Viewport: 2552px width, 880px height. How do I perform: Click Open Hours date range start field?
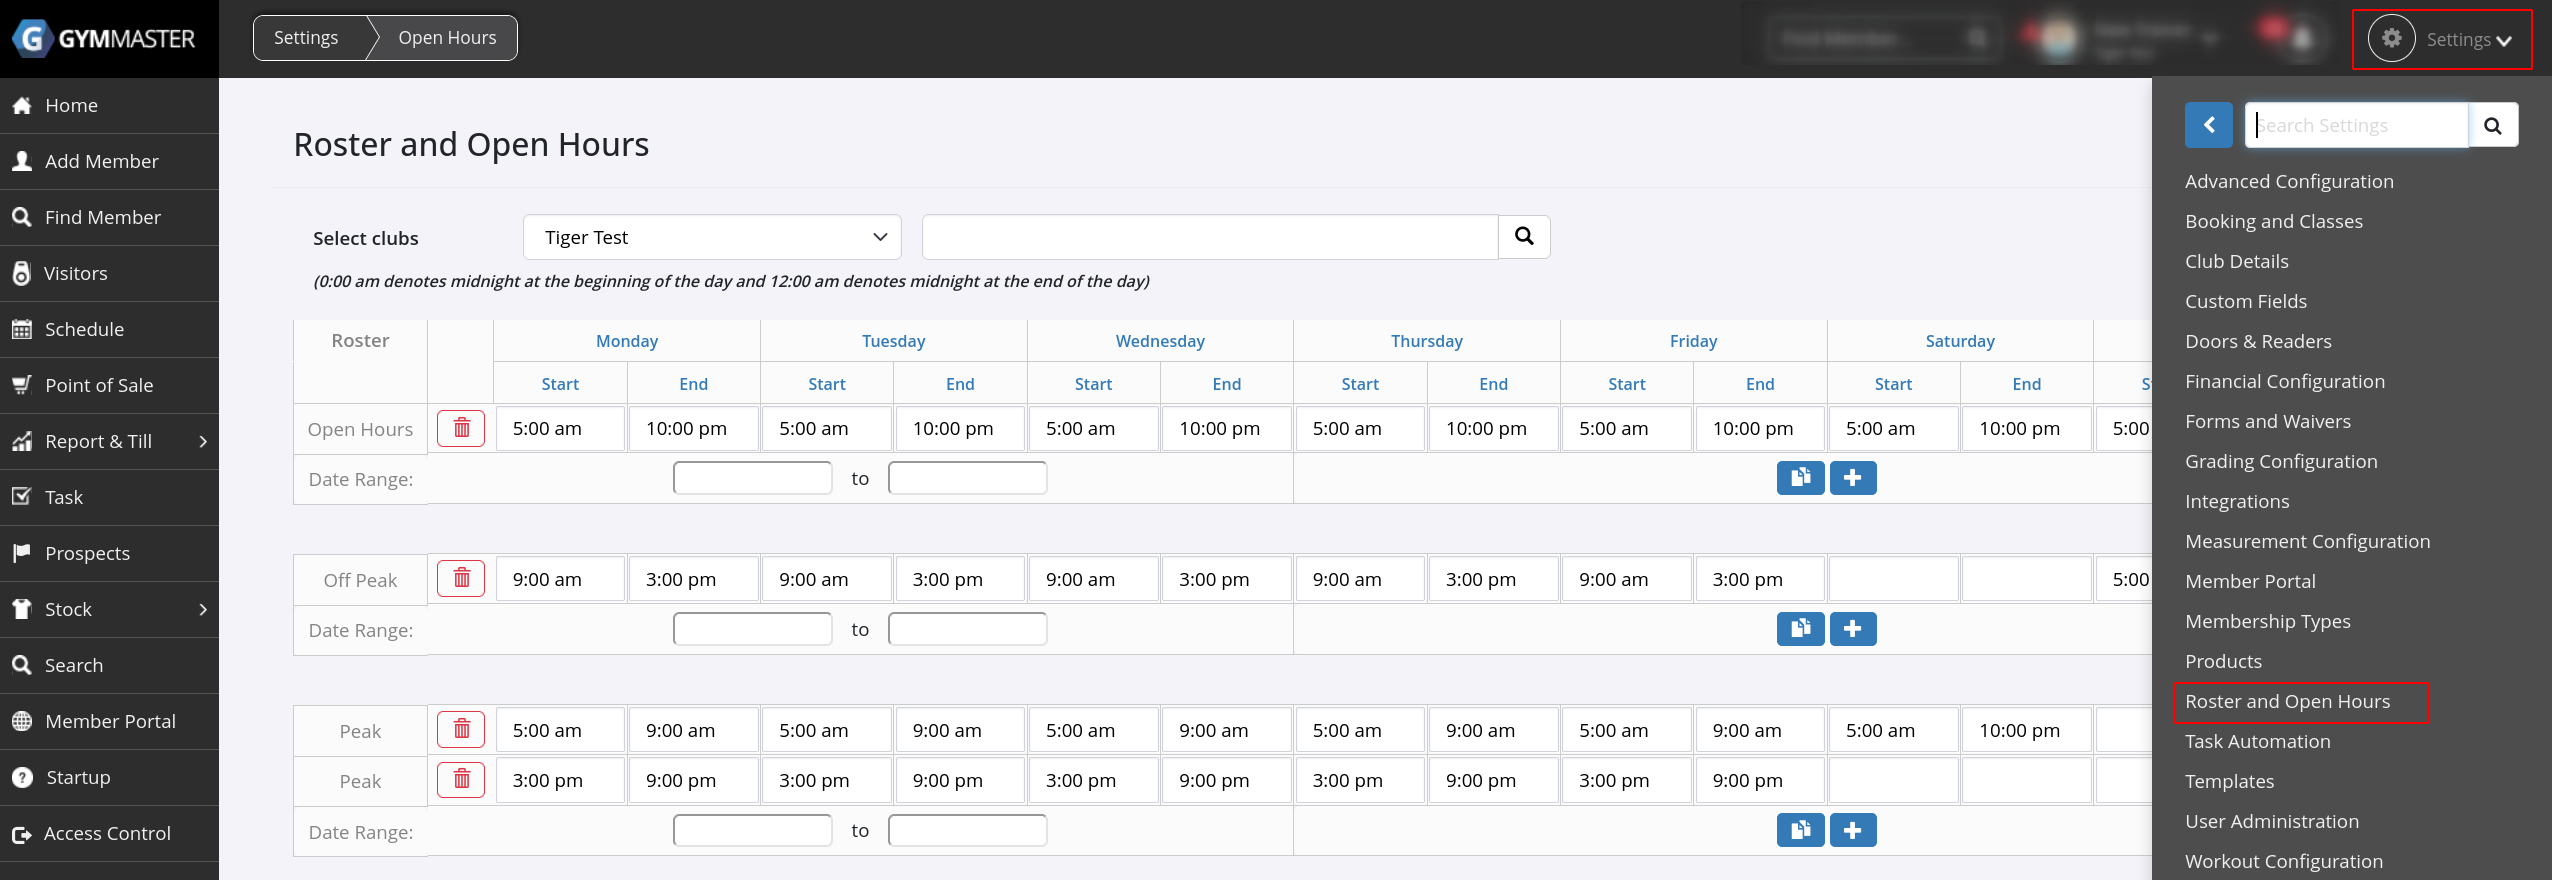(x=752, y=478)
